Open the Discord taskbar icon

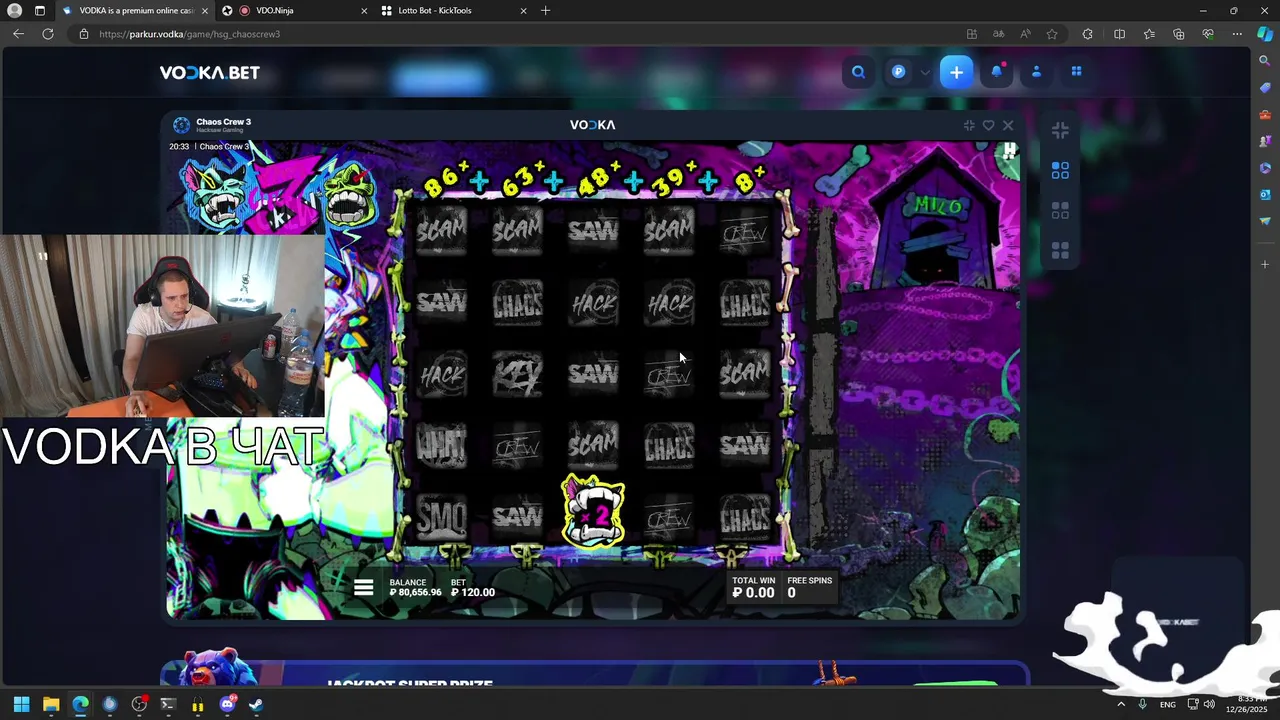click(227, 704)
